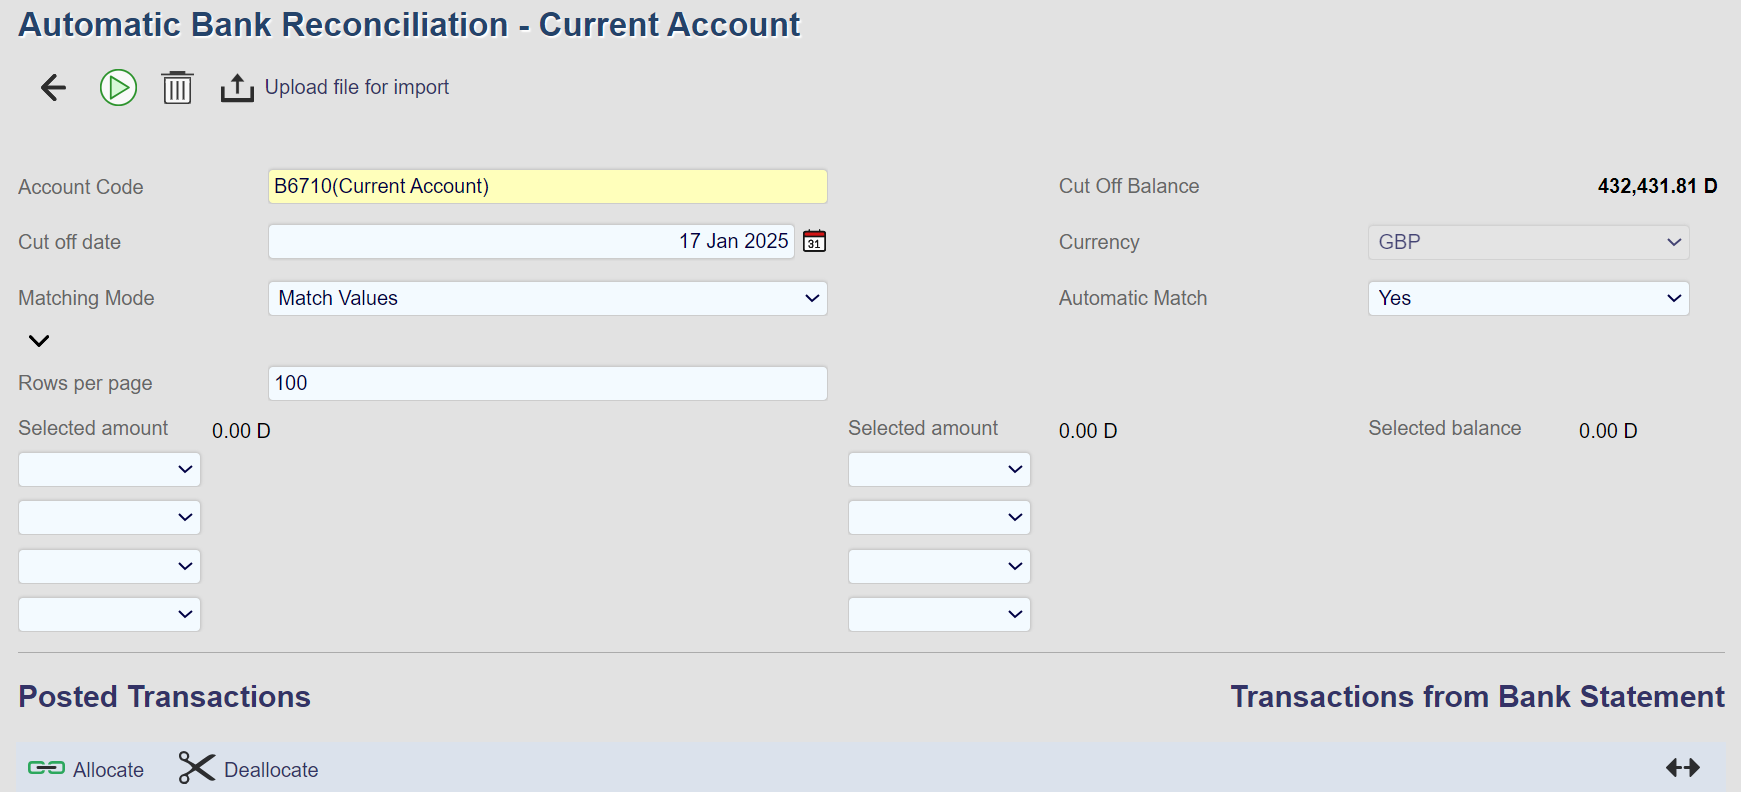Click Upload file for import link
Viewport: 1741px width, 792px height.
pyautogui.click(x=357, y=88)
